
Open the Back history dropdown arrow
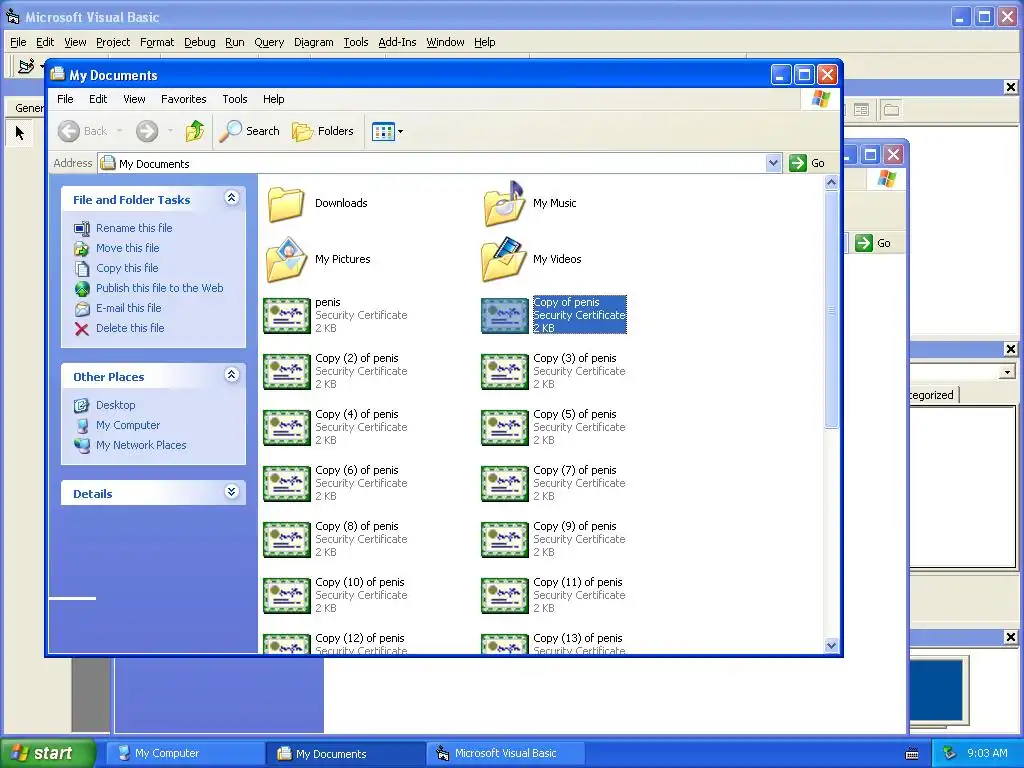pyautogui.click(x=120, y=131)
